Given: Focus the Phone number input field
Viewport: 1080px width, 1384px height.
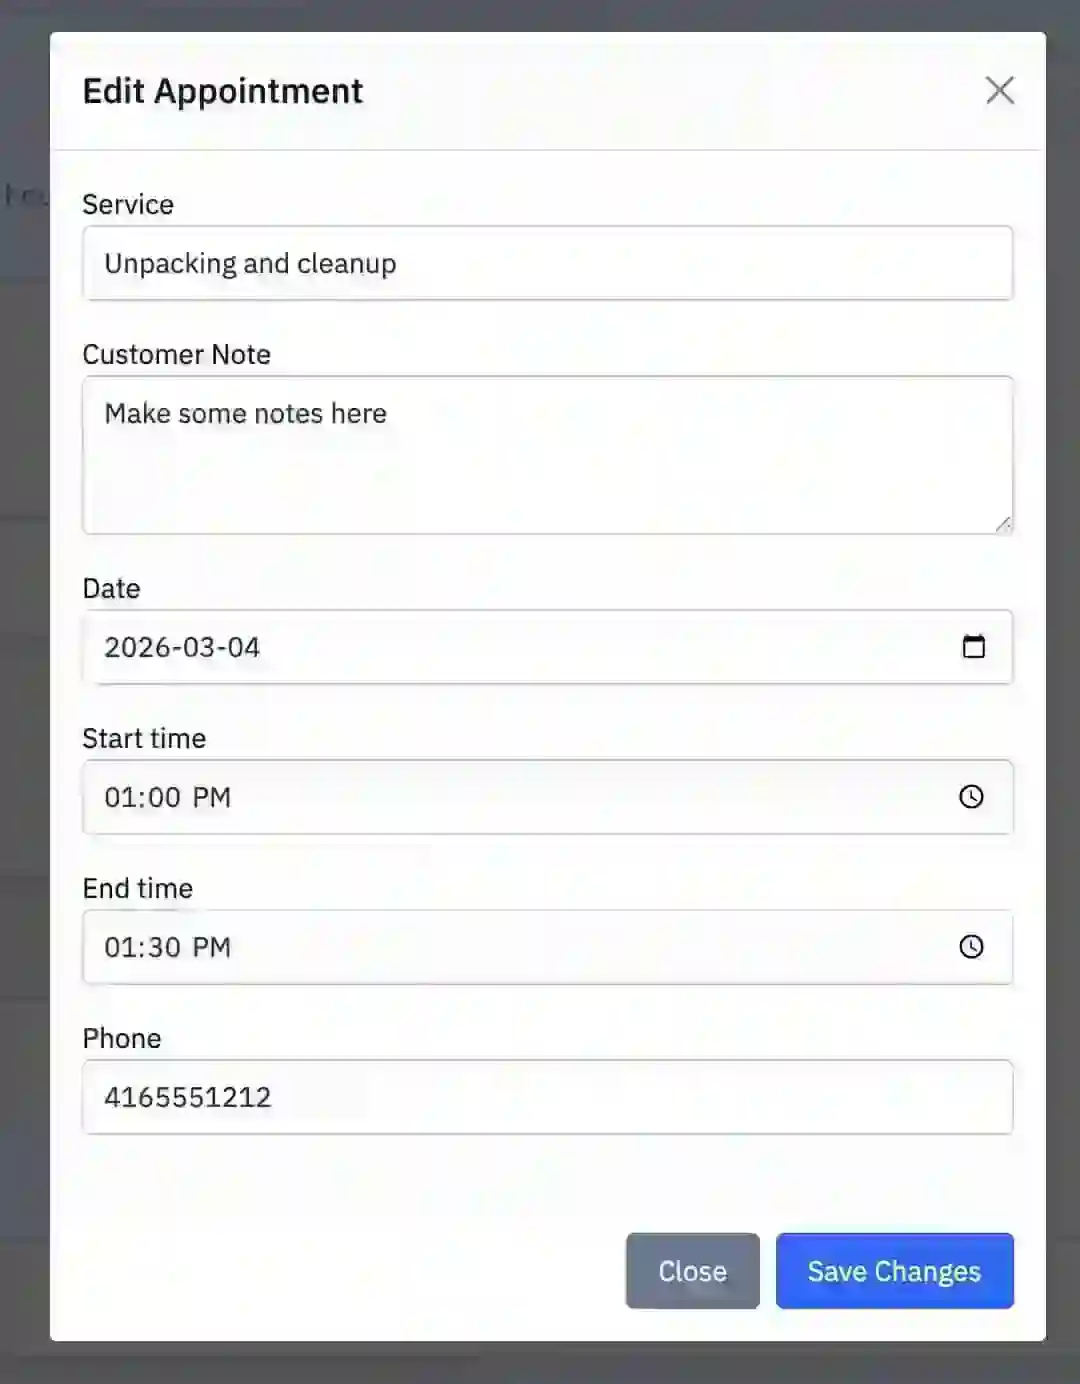Looking at the screenshot, I should (547, 1097).
